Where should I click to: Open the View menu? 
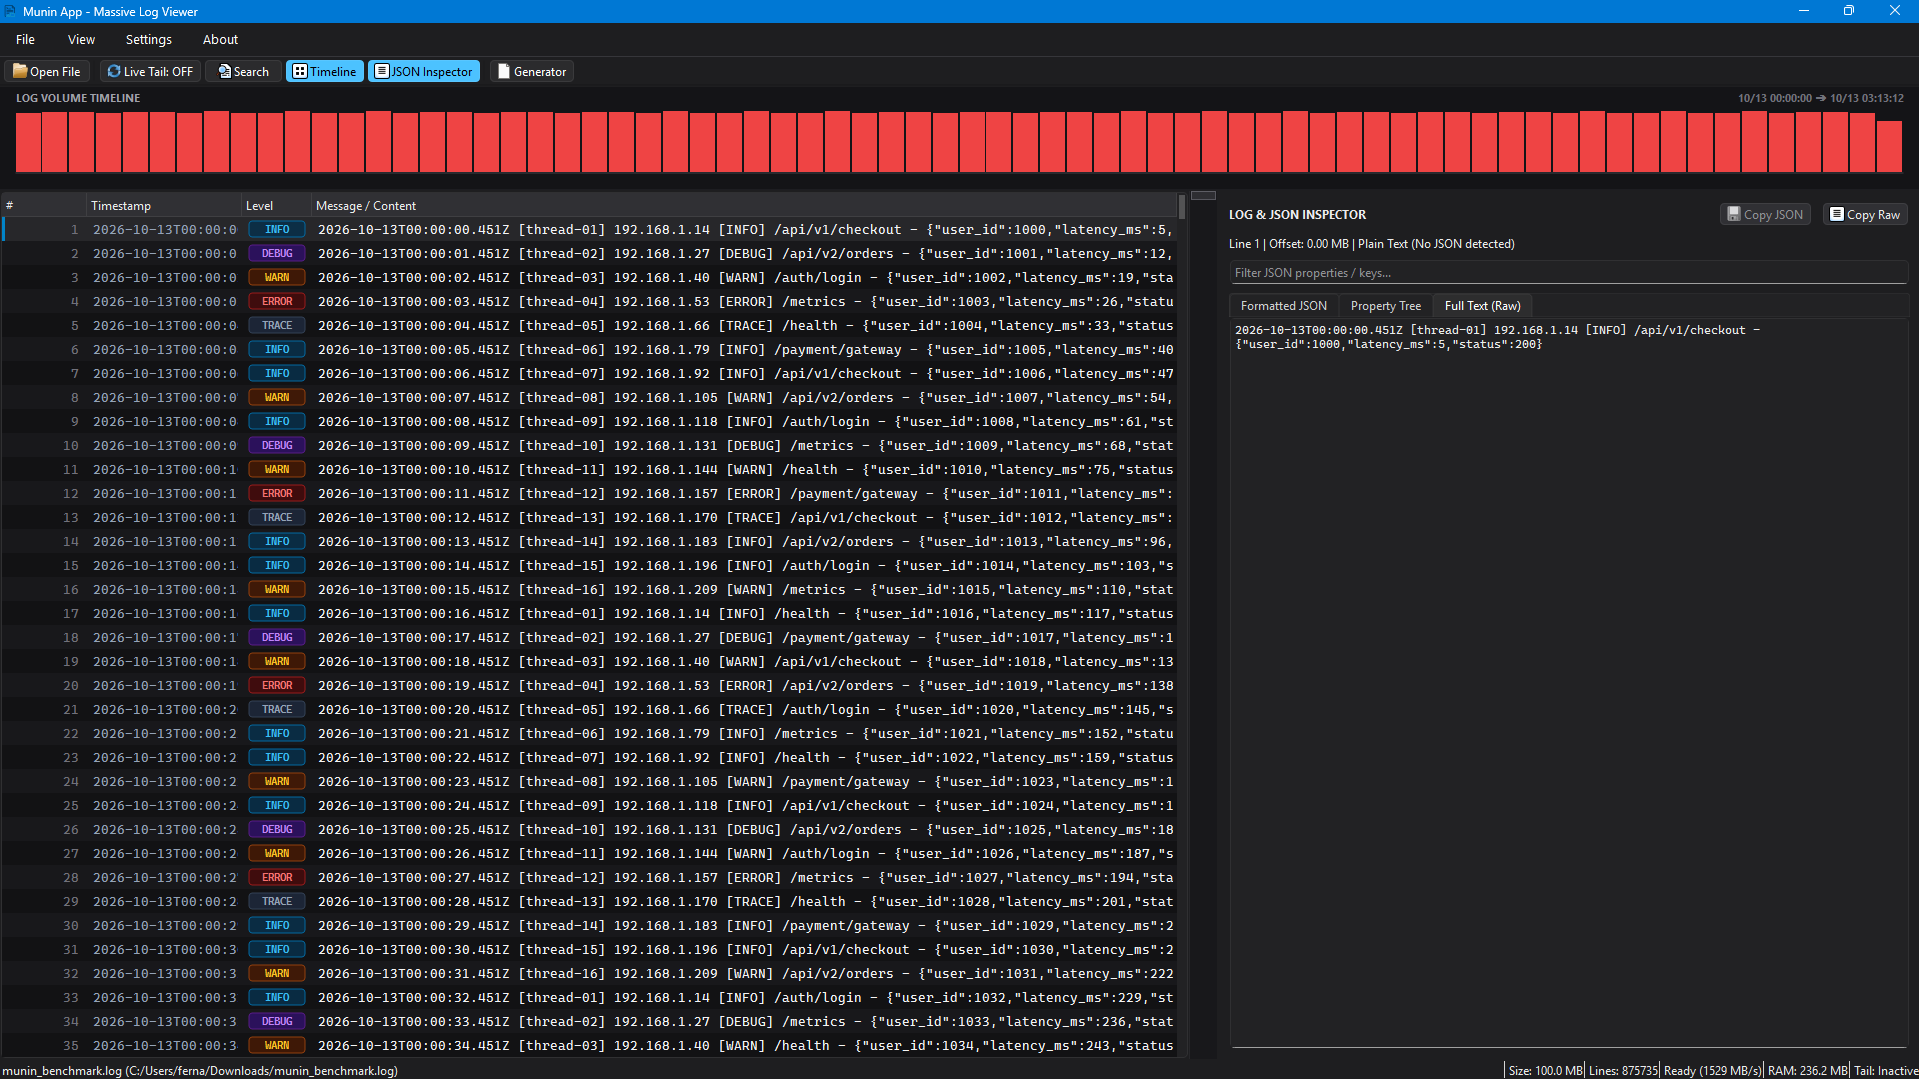(81, 40)
